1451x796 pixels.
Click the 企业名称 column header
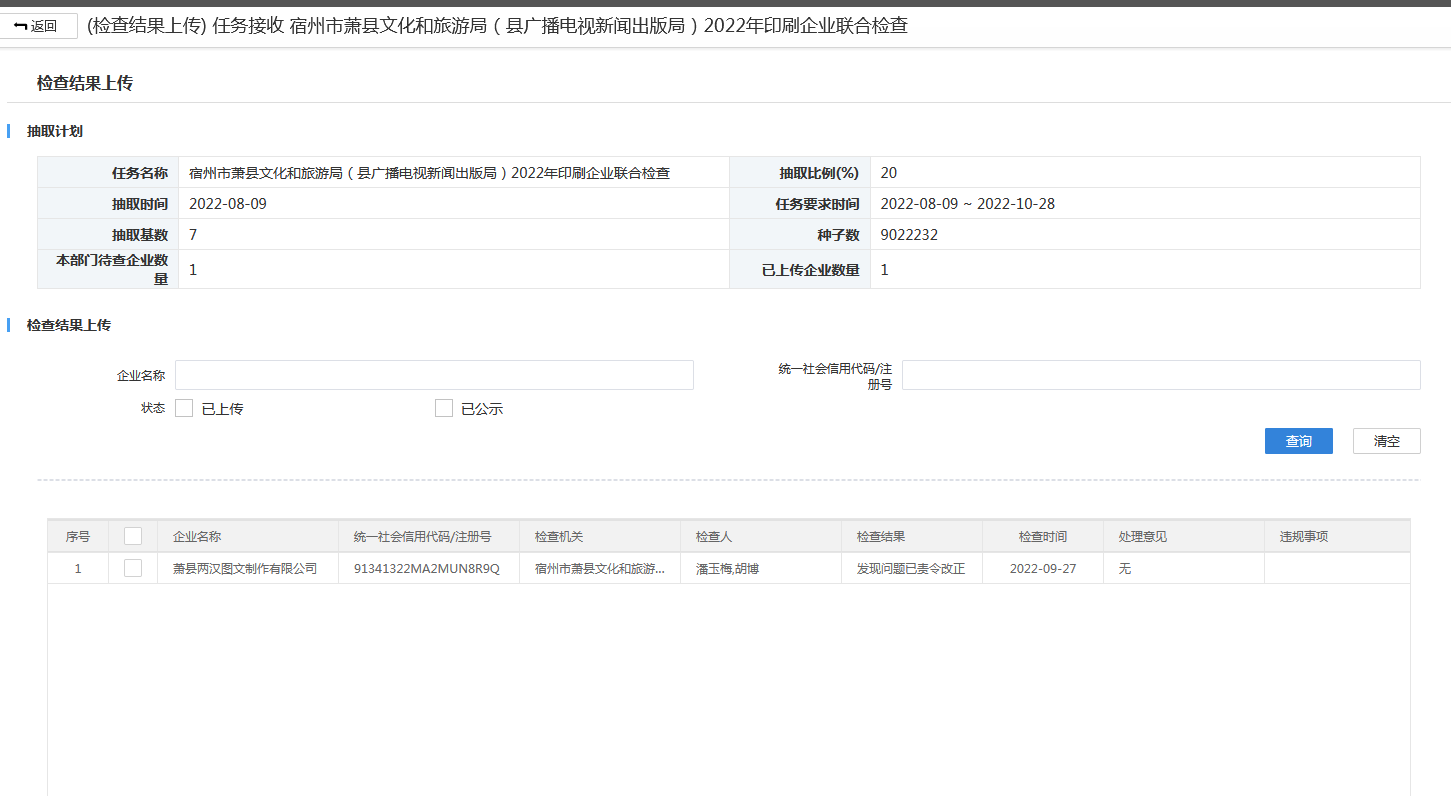coord(197,537)
